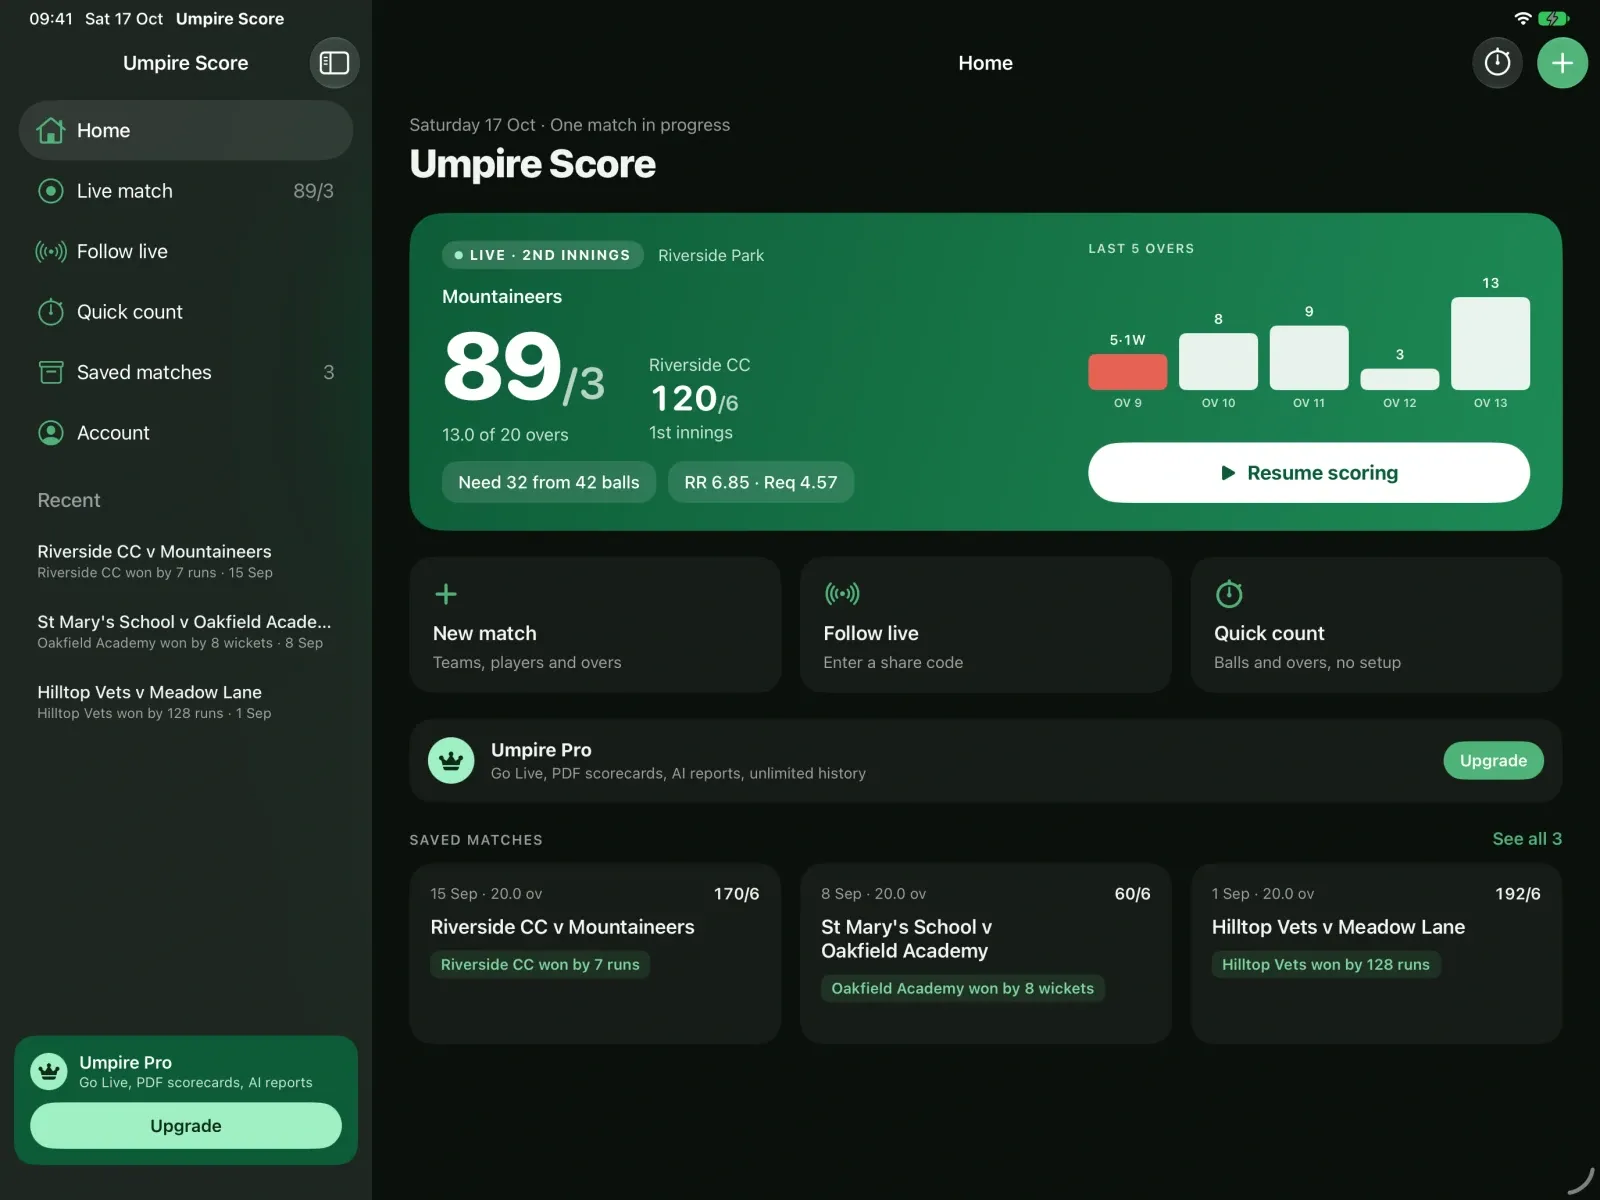
Task: Click the Account person icon
Action: [x=51, y=433]
